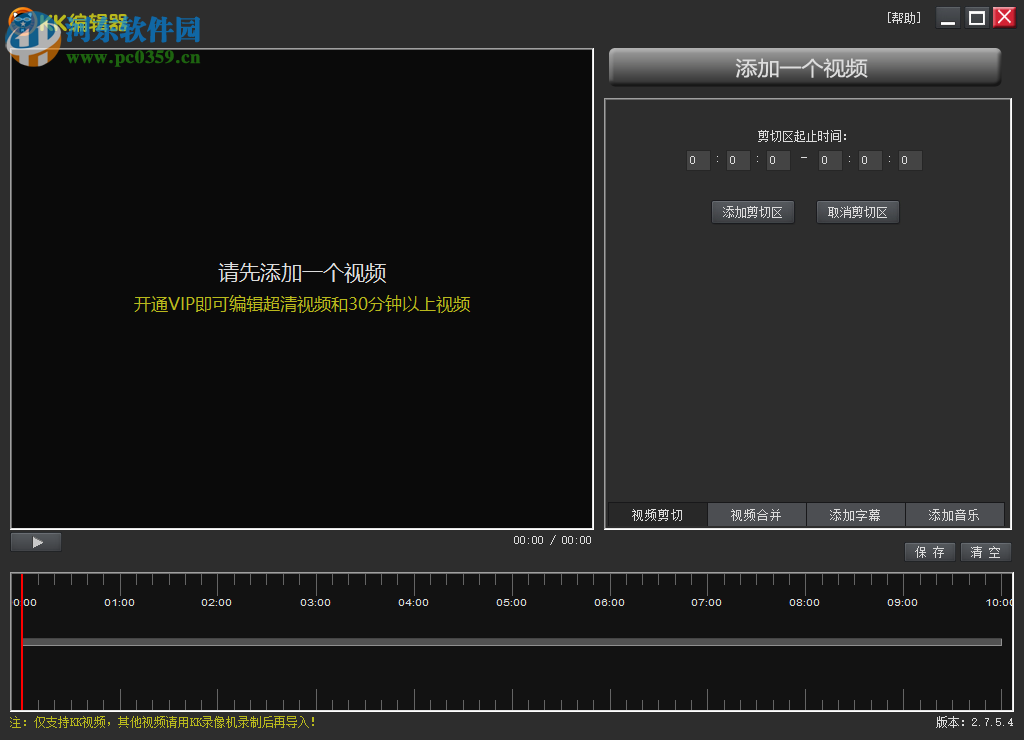Click the yellow VIP upgrade text

point(302,304)
